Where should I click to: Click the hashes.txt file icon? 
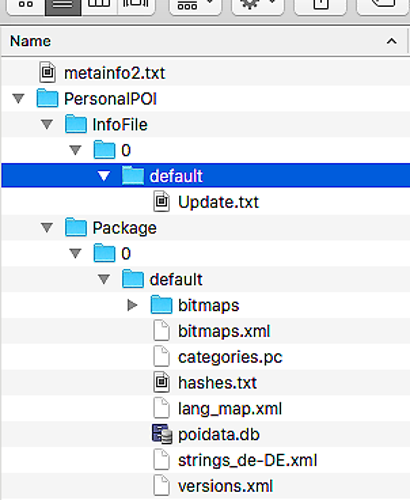162,382
